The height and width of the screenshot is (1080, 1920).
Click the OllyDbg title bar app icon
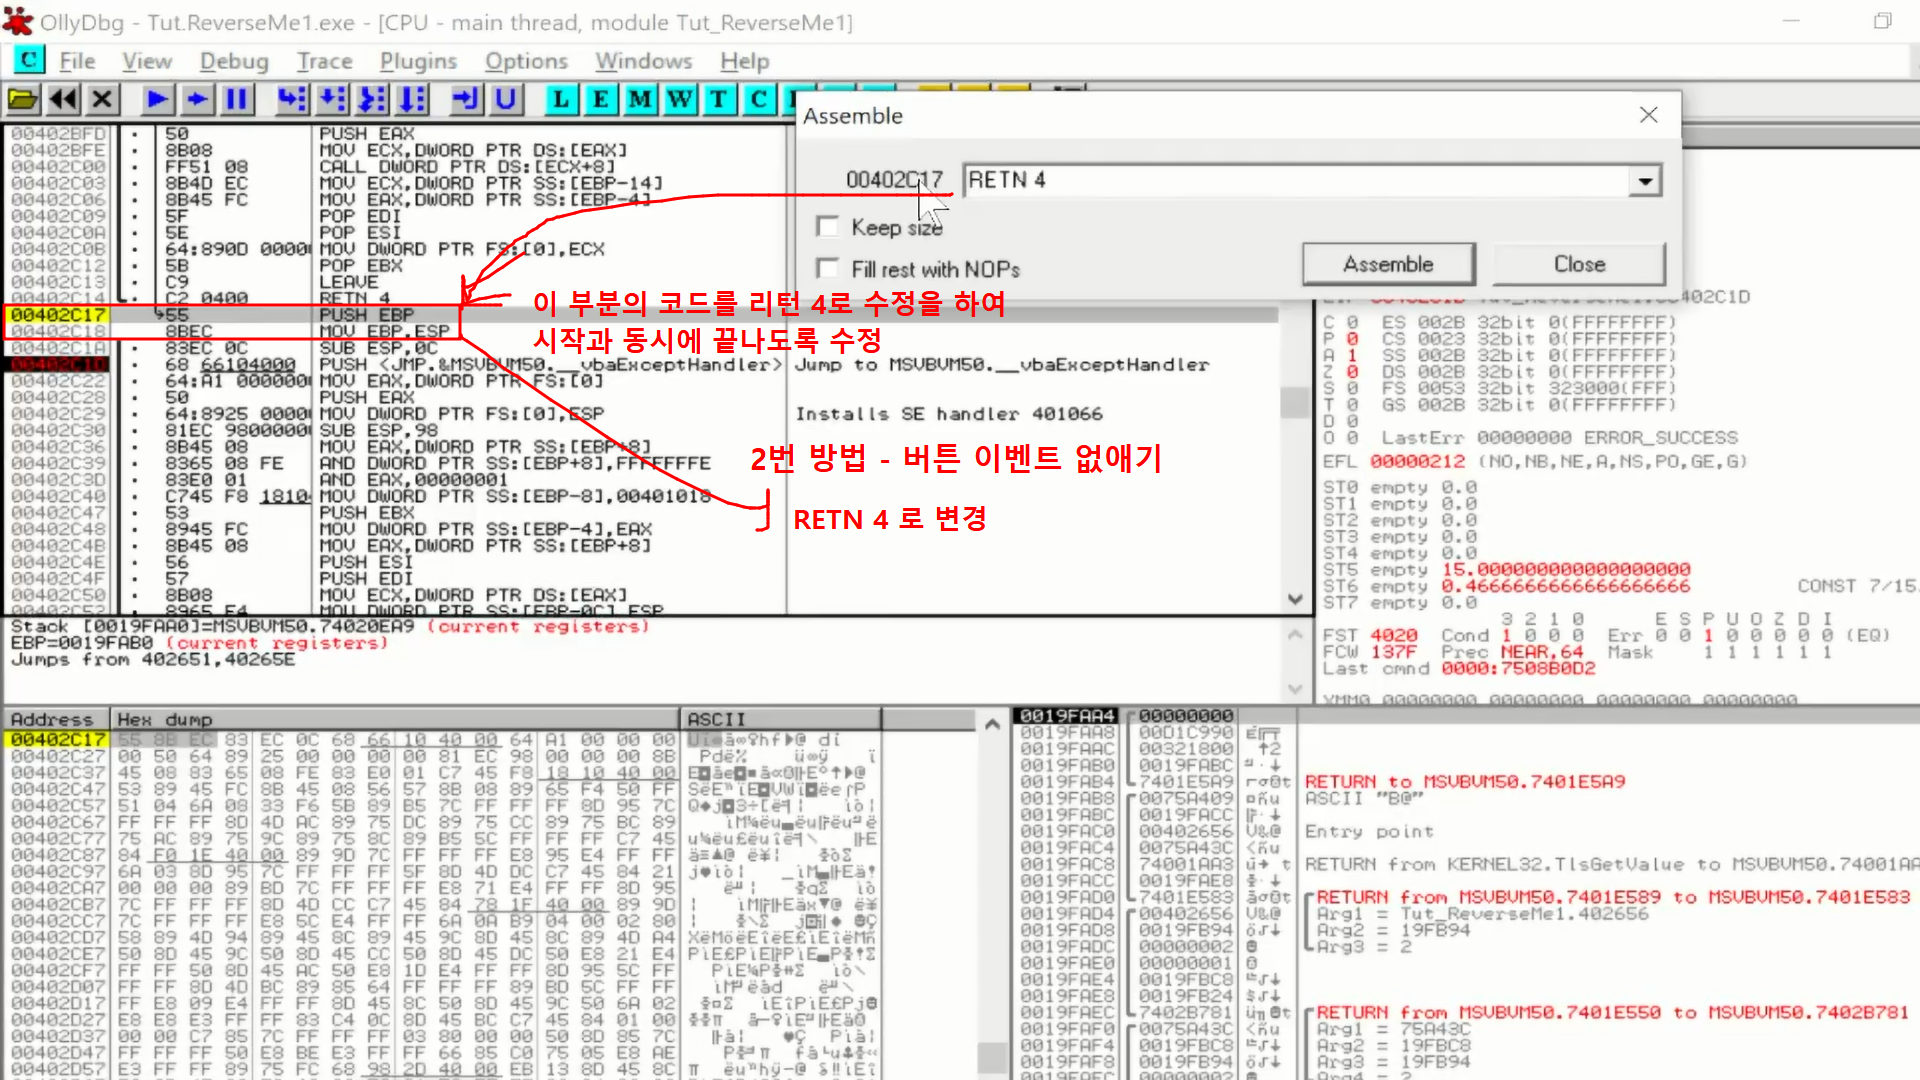(x=18, y=21)
